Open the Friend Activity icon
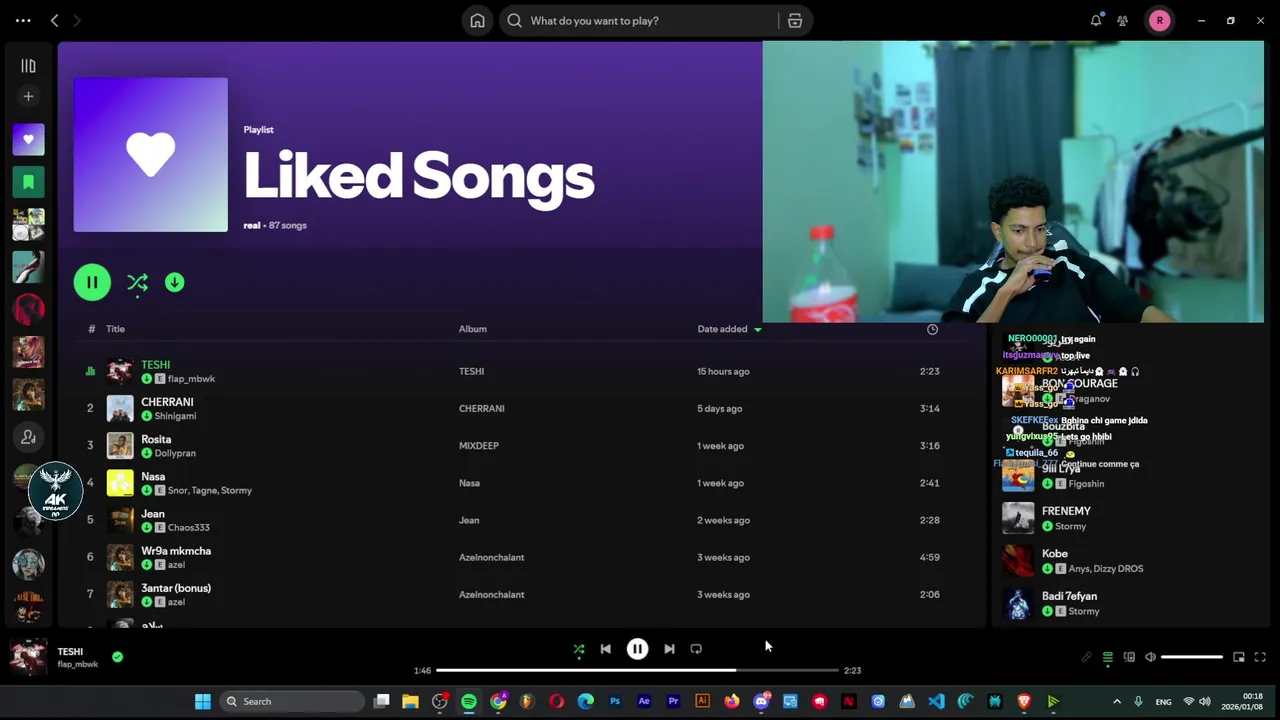This screenshot has width=1280, height=720. (x=1123, y=20)
